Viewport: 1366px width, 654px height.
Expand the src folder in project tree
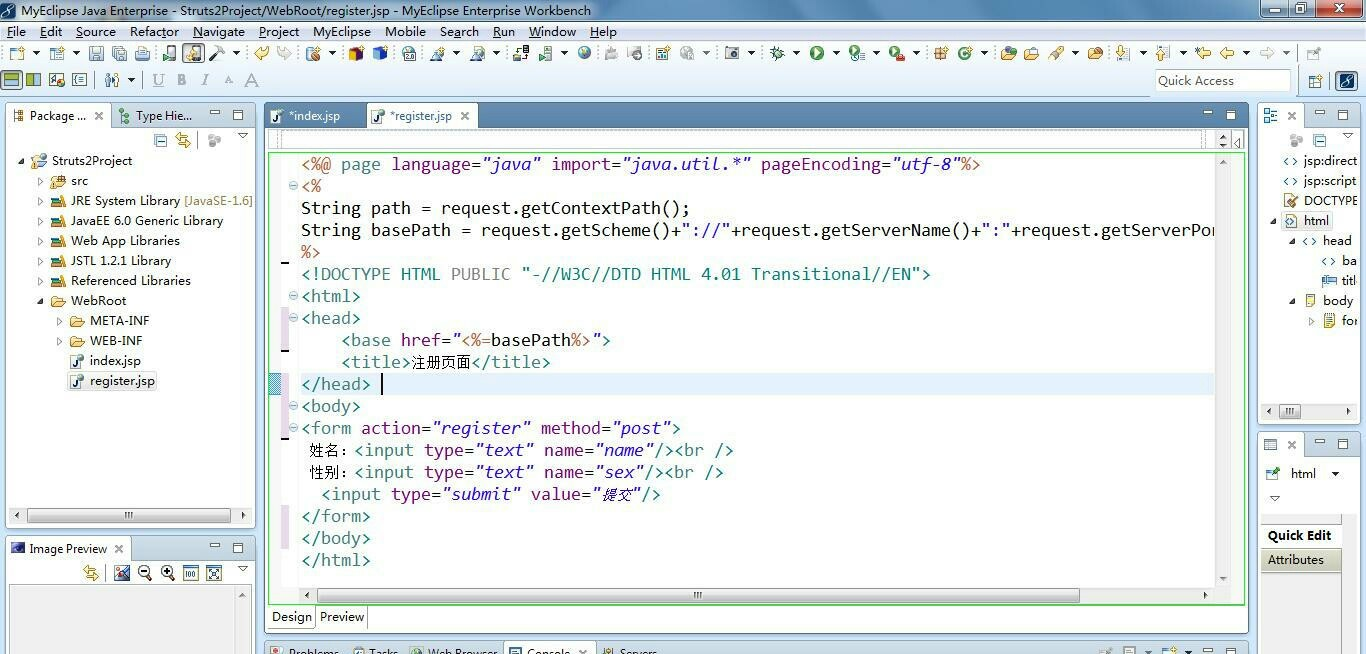pyautogui.click(x=41, y=181)
